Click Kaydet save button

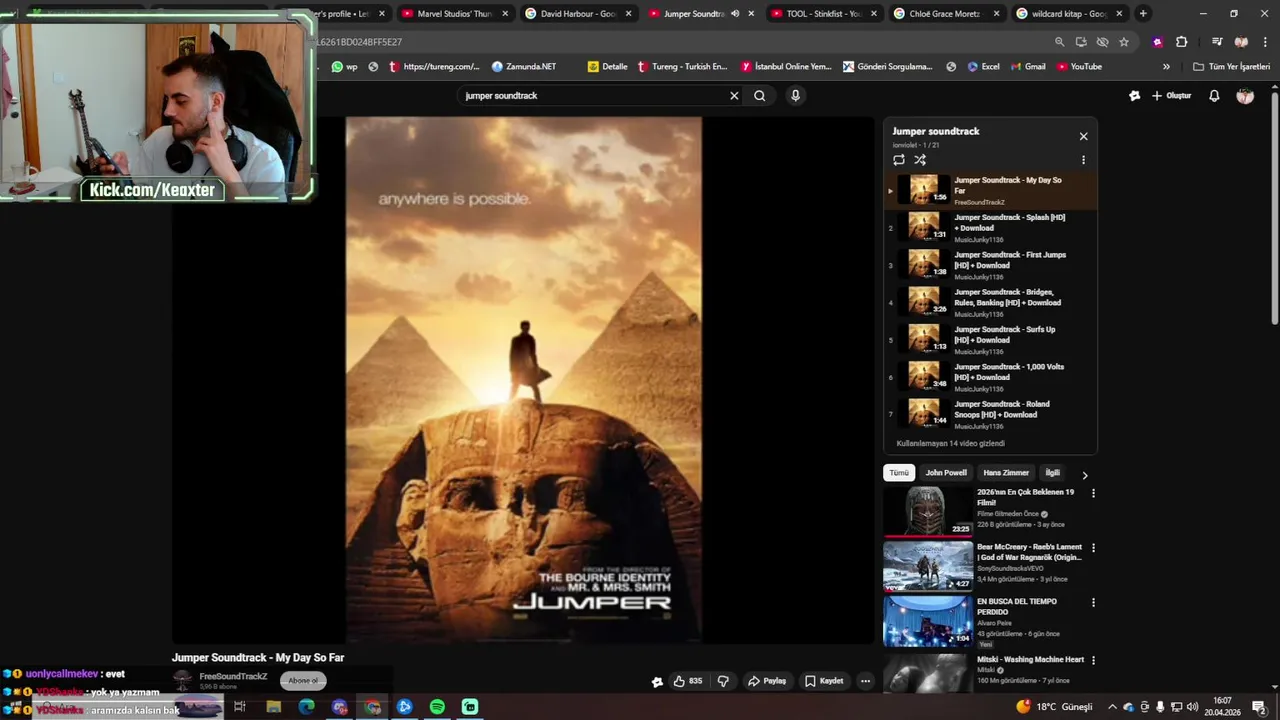824,681
